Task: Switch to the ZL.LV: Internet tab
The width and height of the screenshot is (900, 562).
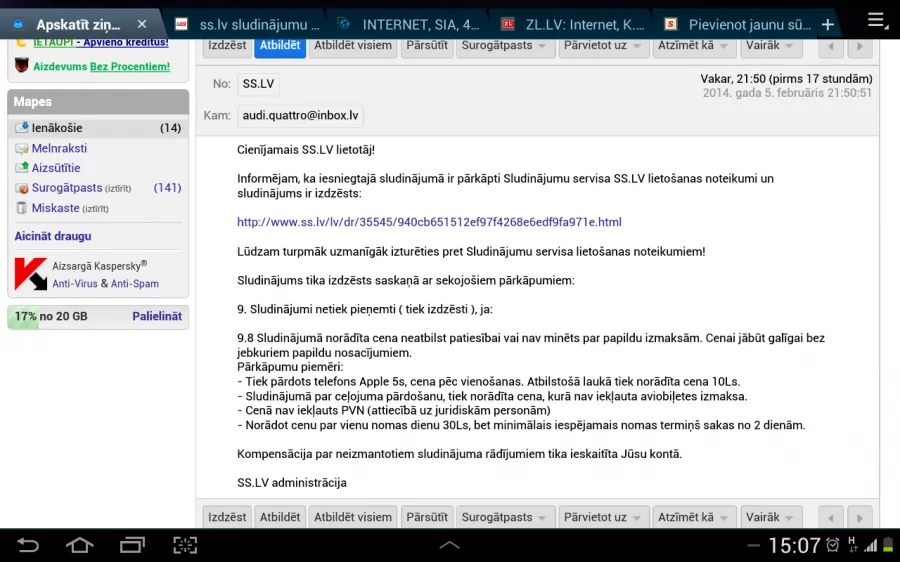Action: [x=572, y=25]
